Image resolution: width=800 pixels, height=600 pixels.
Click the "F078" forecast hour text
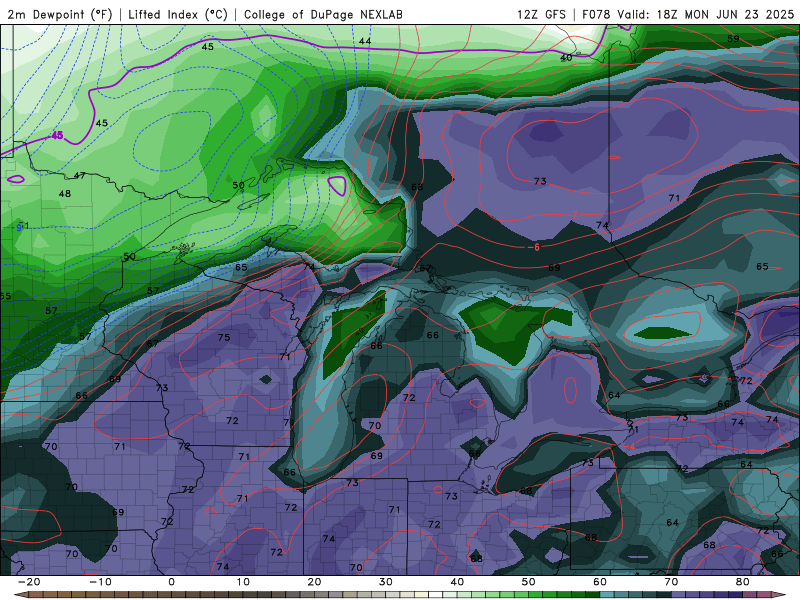pos(596,14)
